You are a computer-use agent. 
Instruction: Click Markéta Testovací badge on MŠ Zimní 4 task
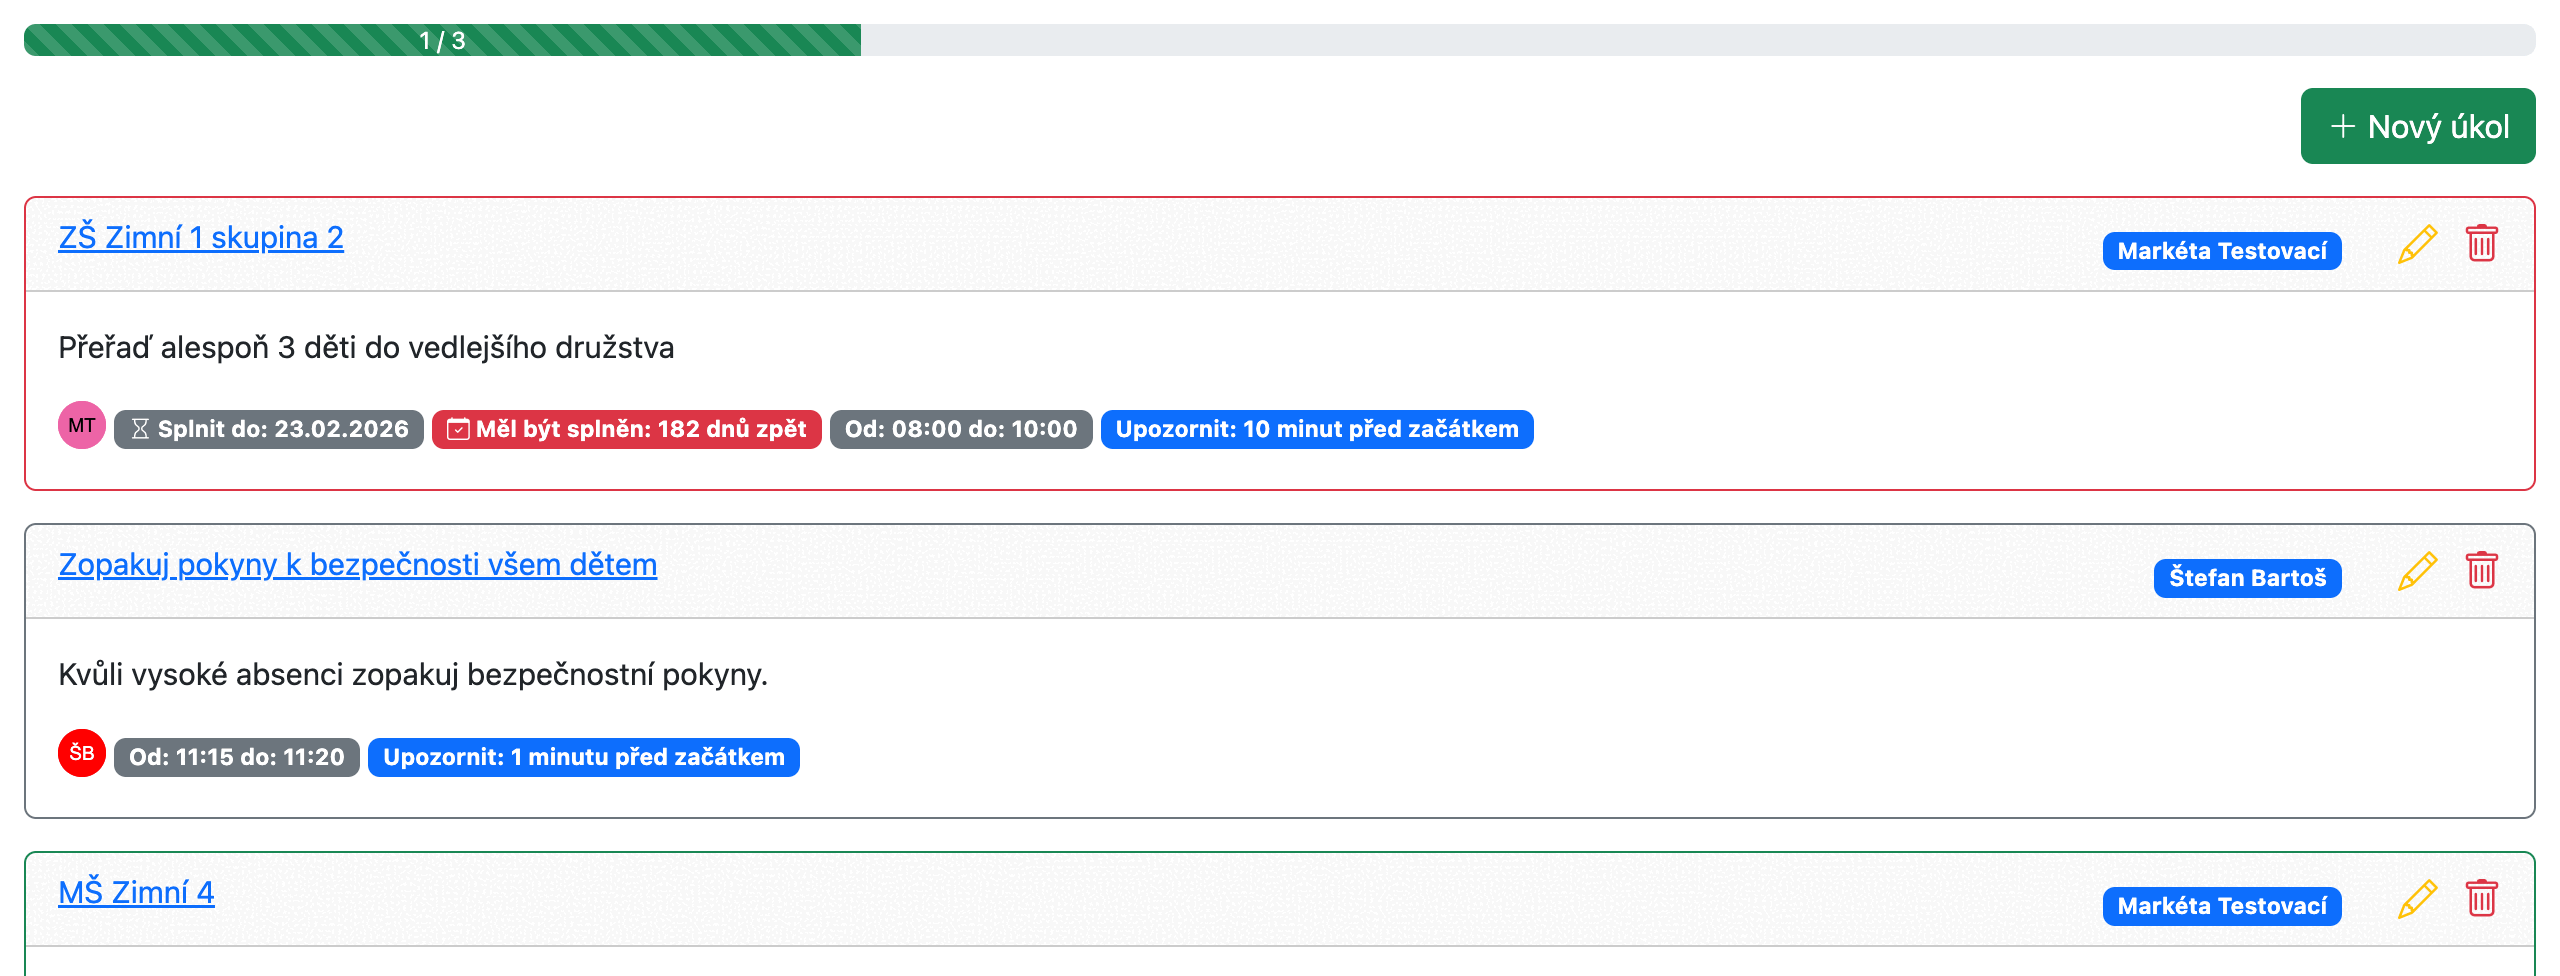coord(2222,906)
